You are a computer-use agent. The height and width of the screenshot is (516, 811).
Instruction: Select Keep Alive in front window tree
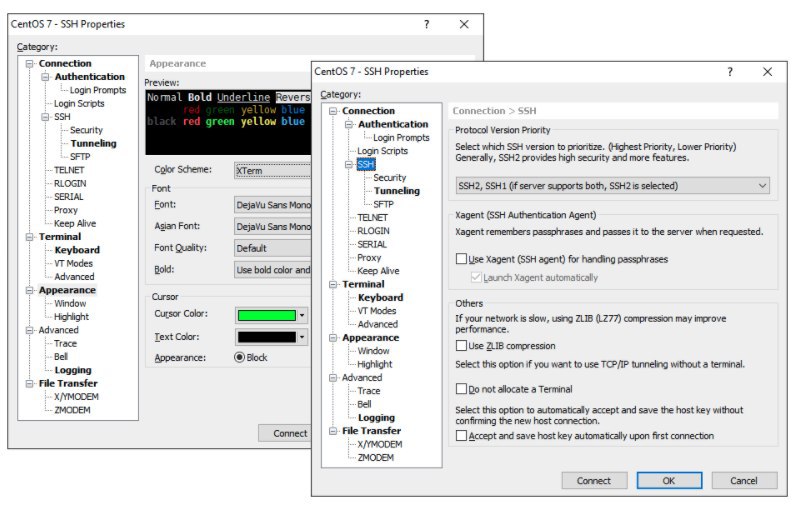[x=378, y=271]
